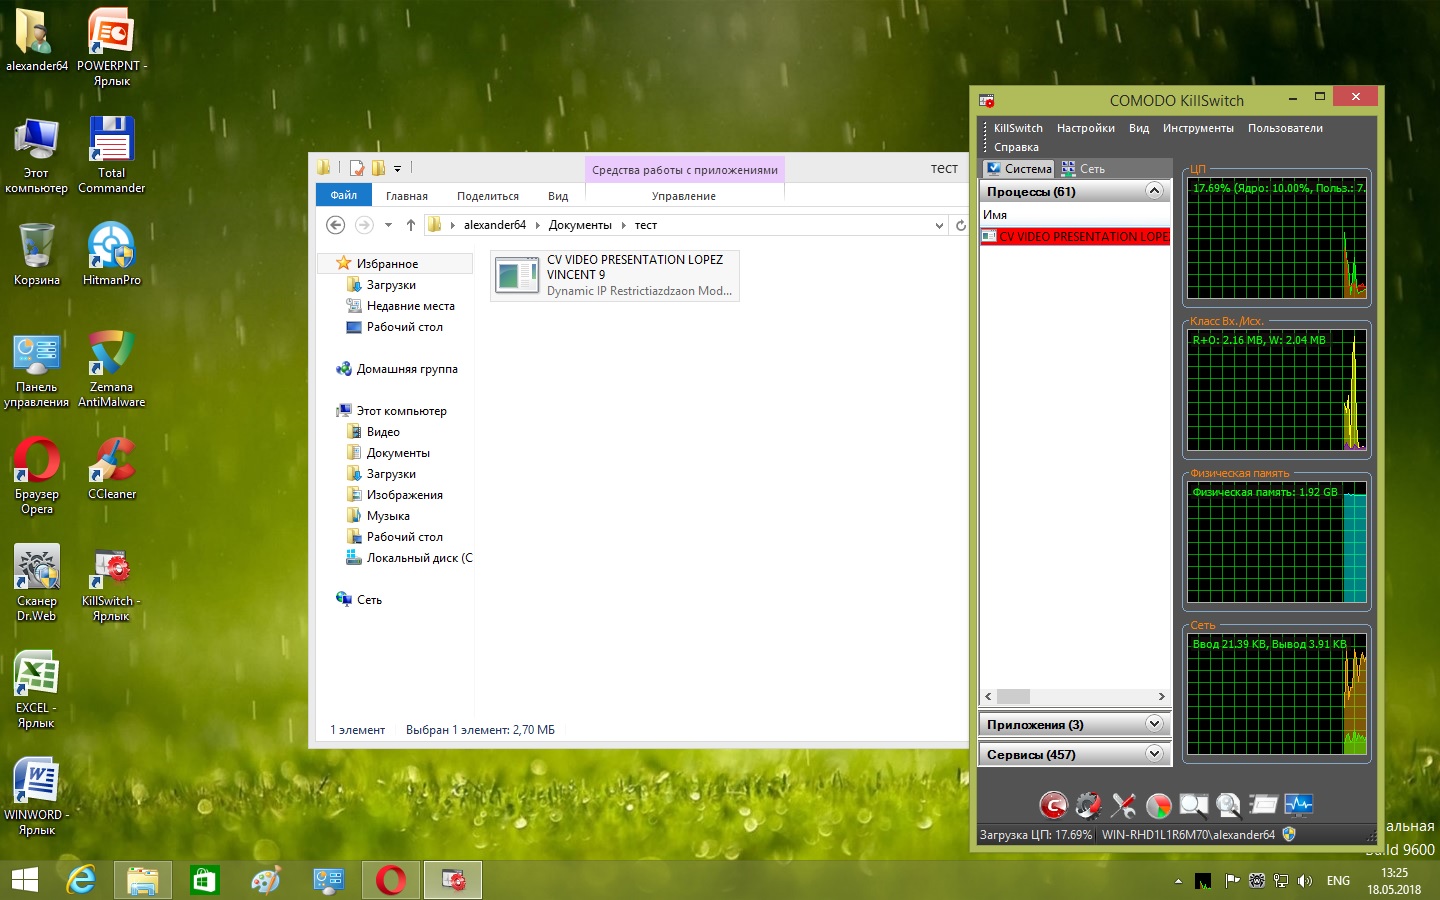Click the blue monitor with pulse line icon

(x=1298, y=805)
